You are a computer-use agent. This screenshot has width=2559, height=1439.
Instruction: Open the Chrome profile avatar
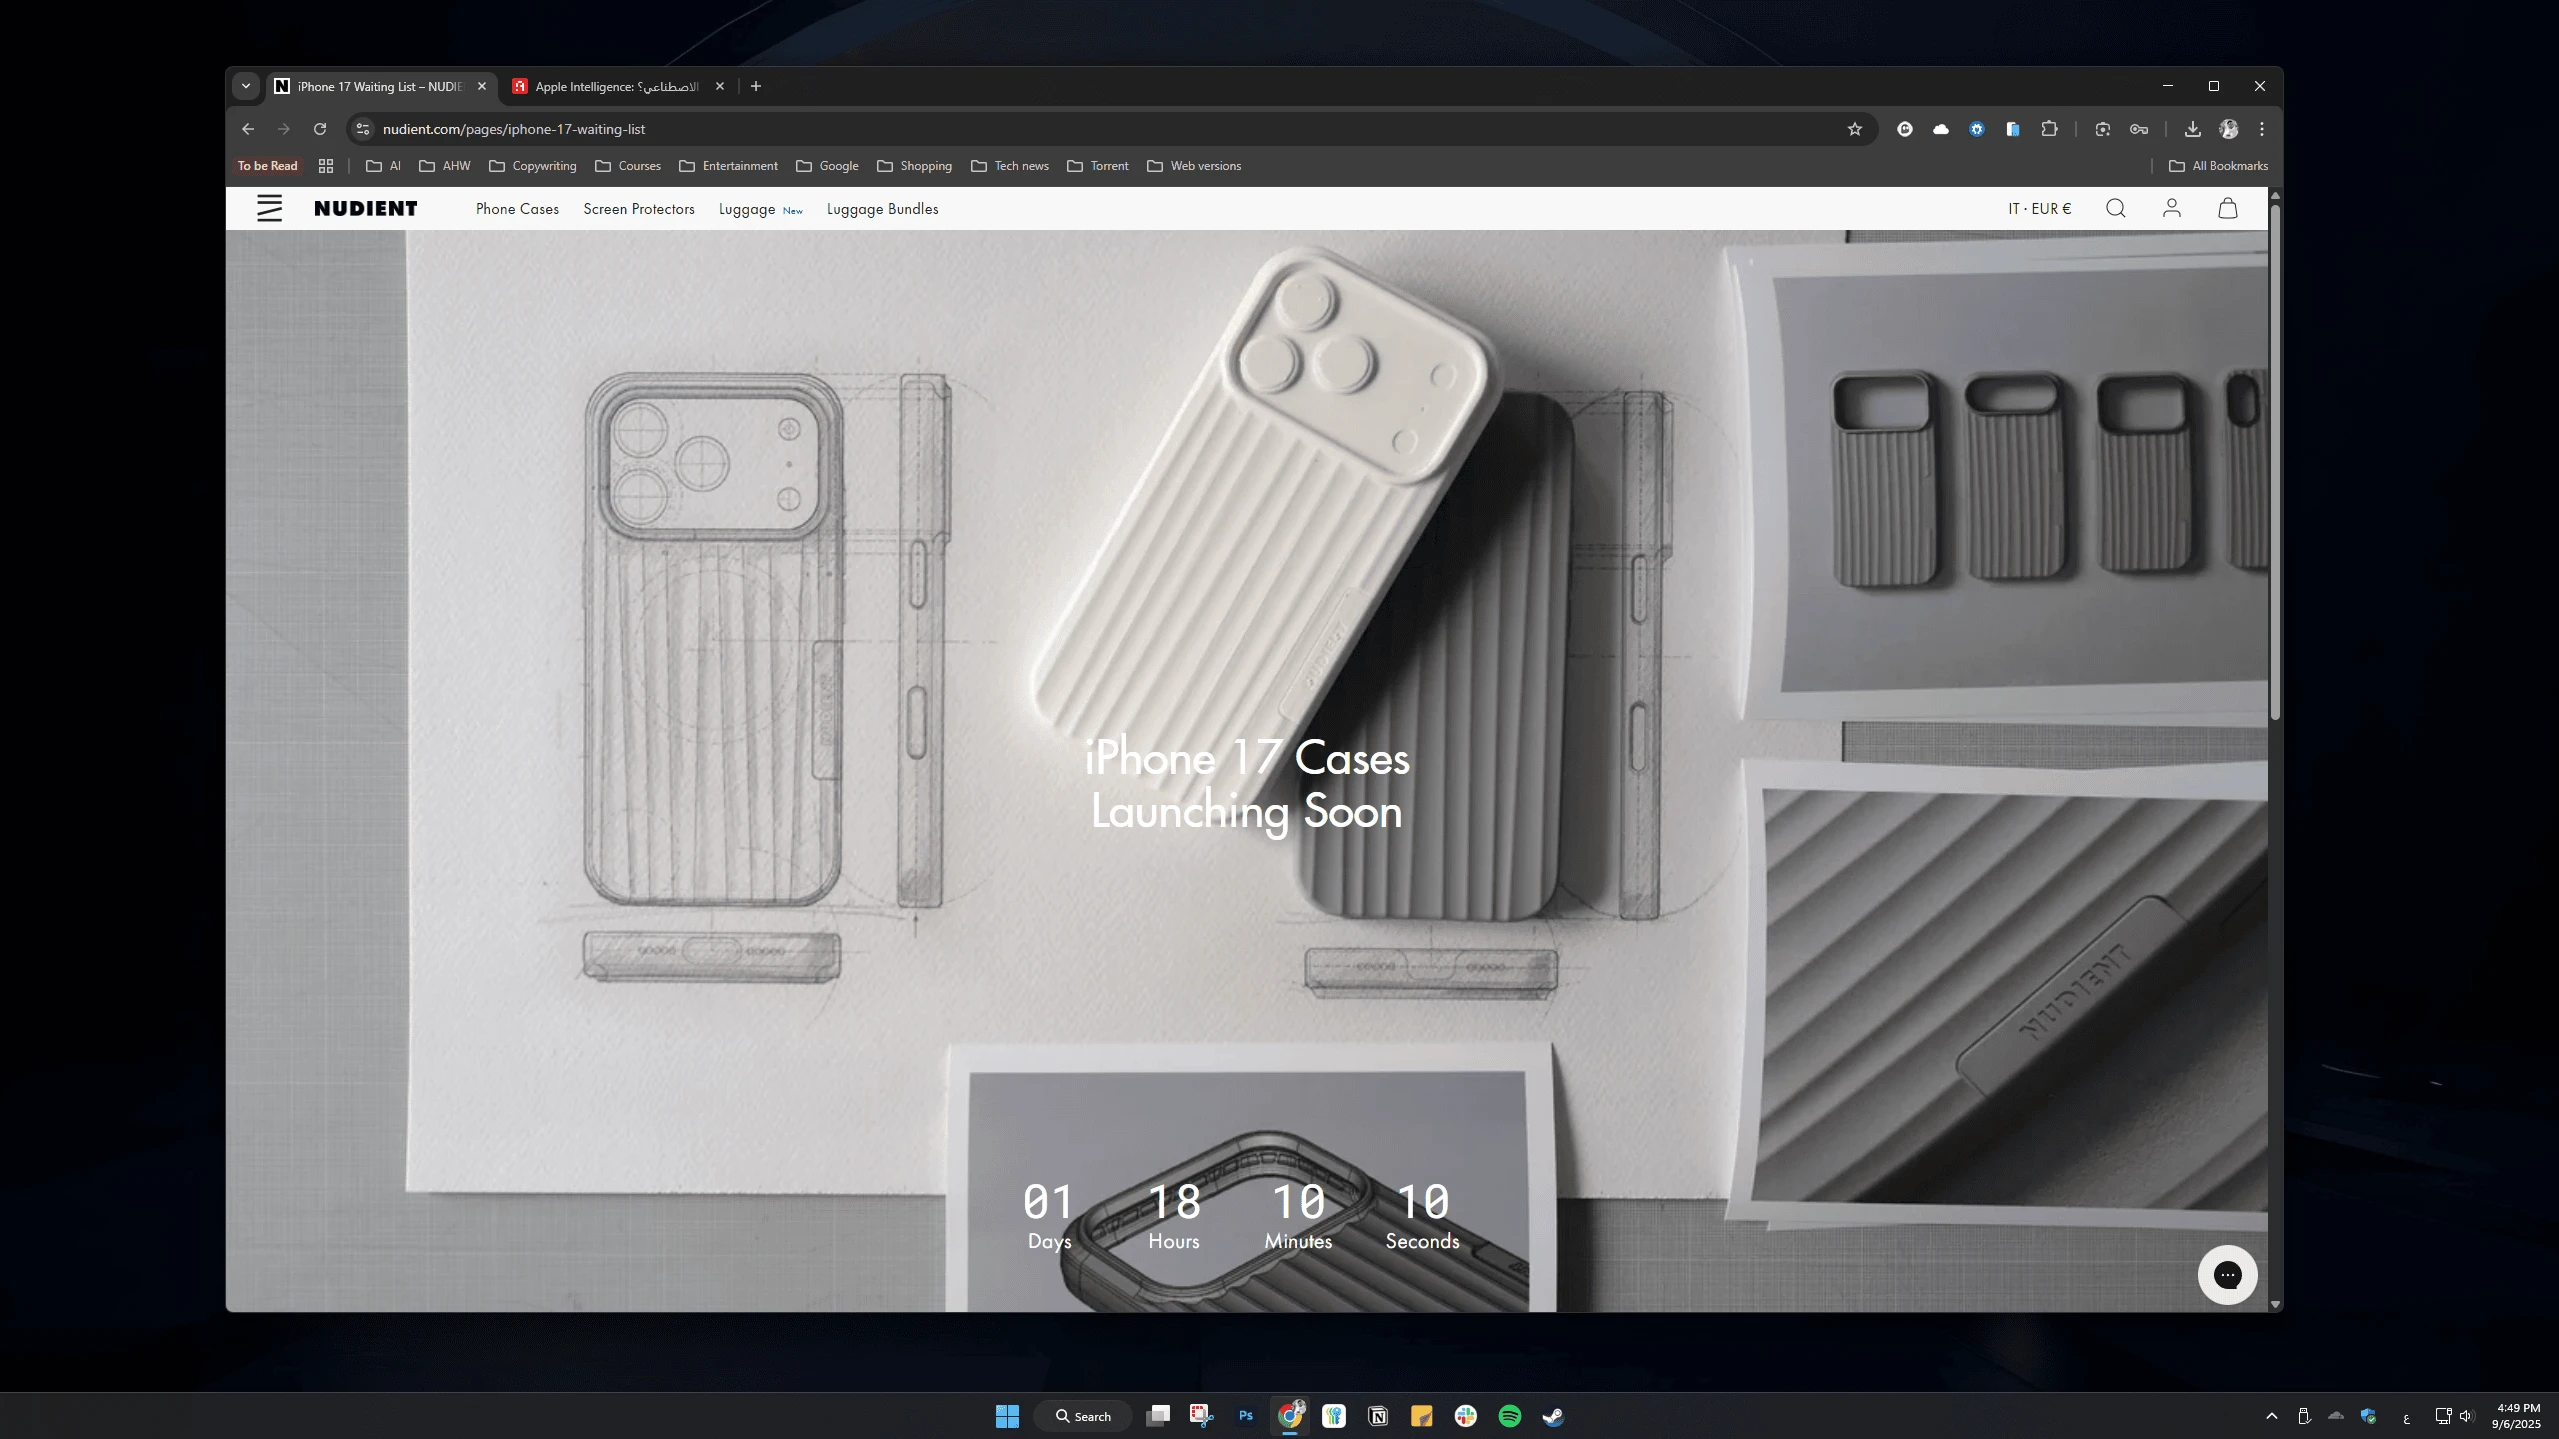tap(2228, 129)
